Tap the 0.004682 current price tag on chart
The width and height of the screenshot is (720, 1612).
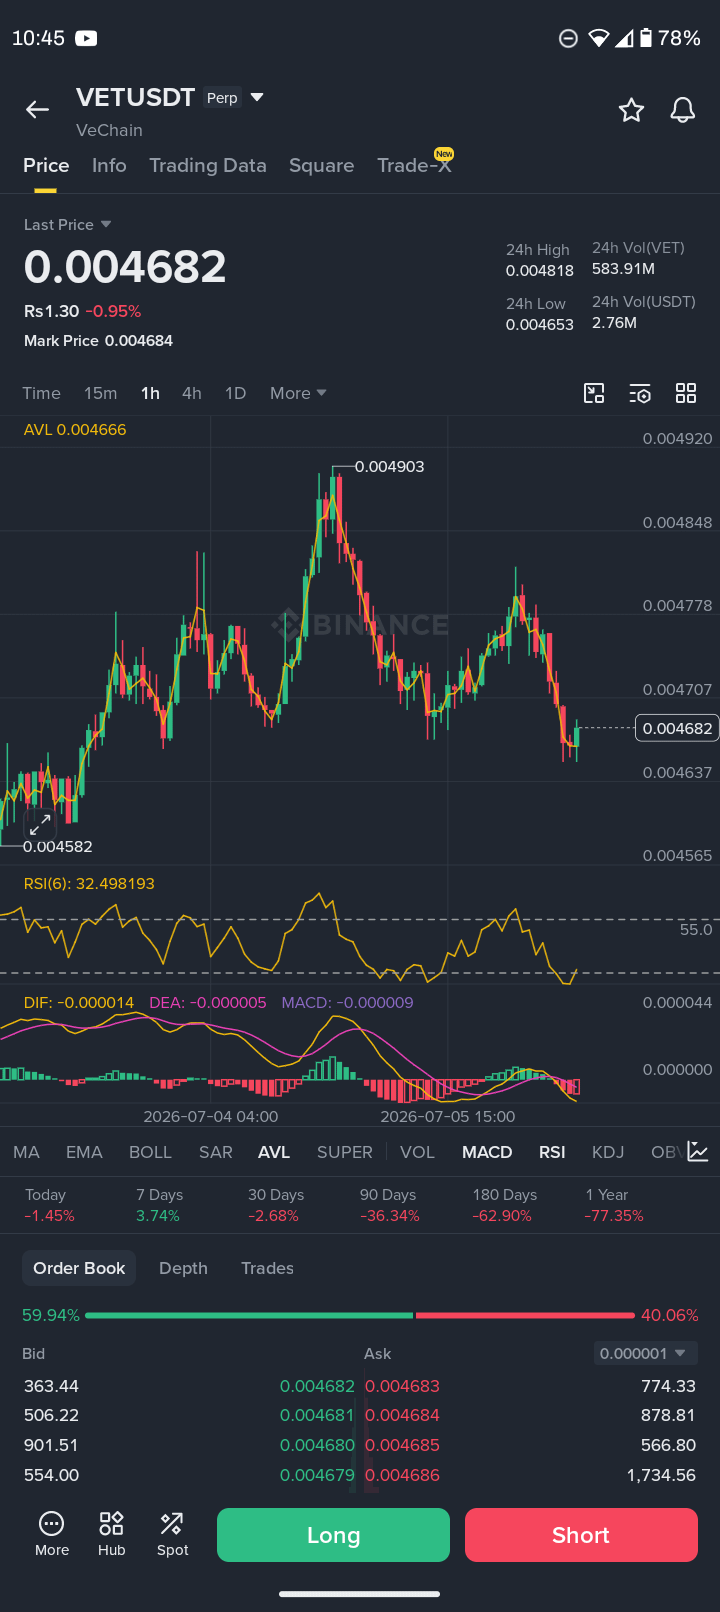677,728
